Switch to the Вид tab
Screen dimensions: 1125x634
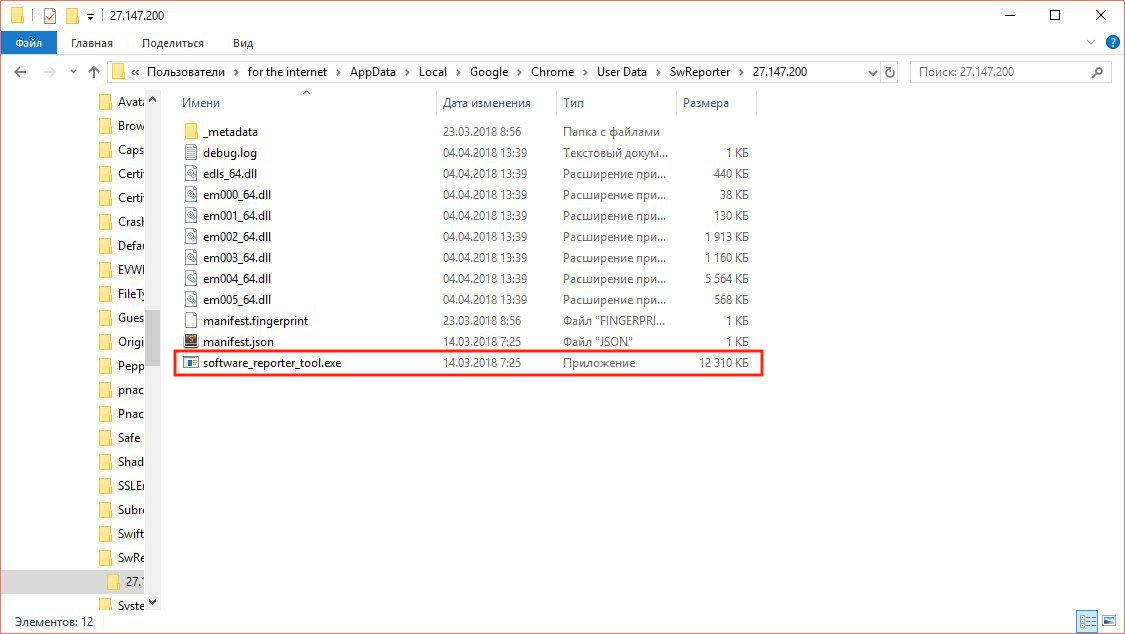[x=243, y=43]
